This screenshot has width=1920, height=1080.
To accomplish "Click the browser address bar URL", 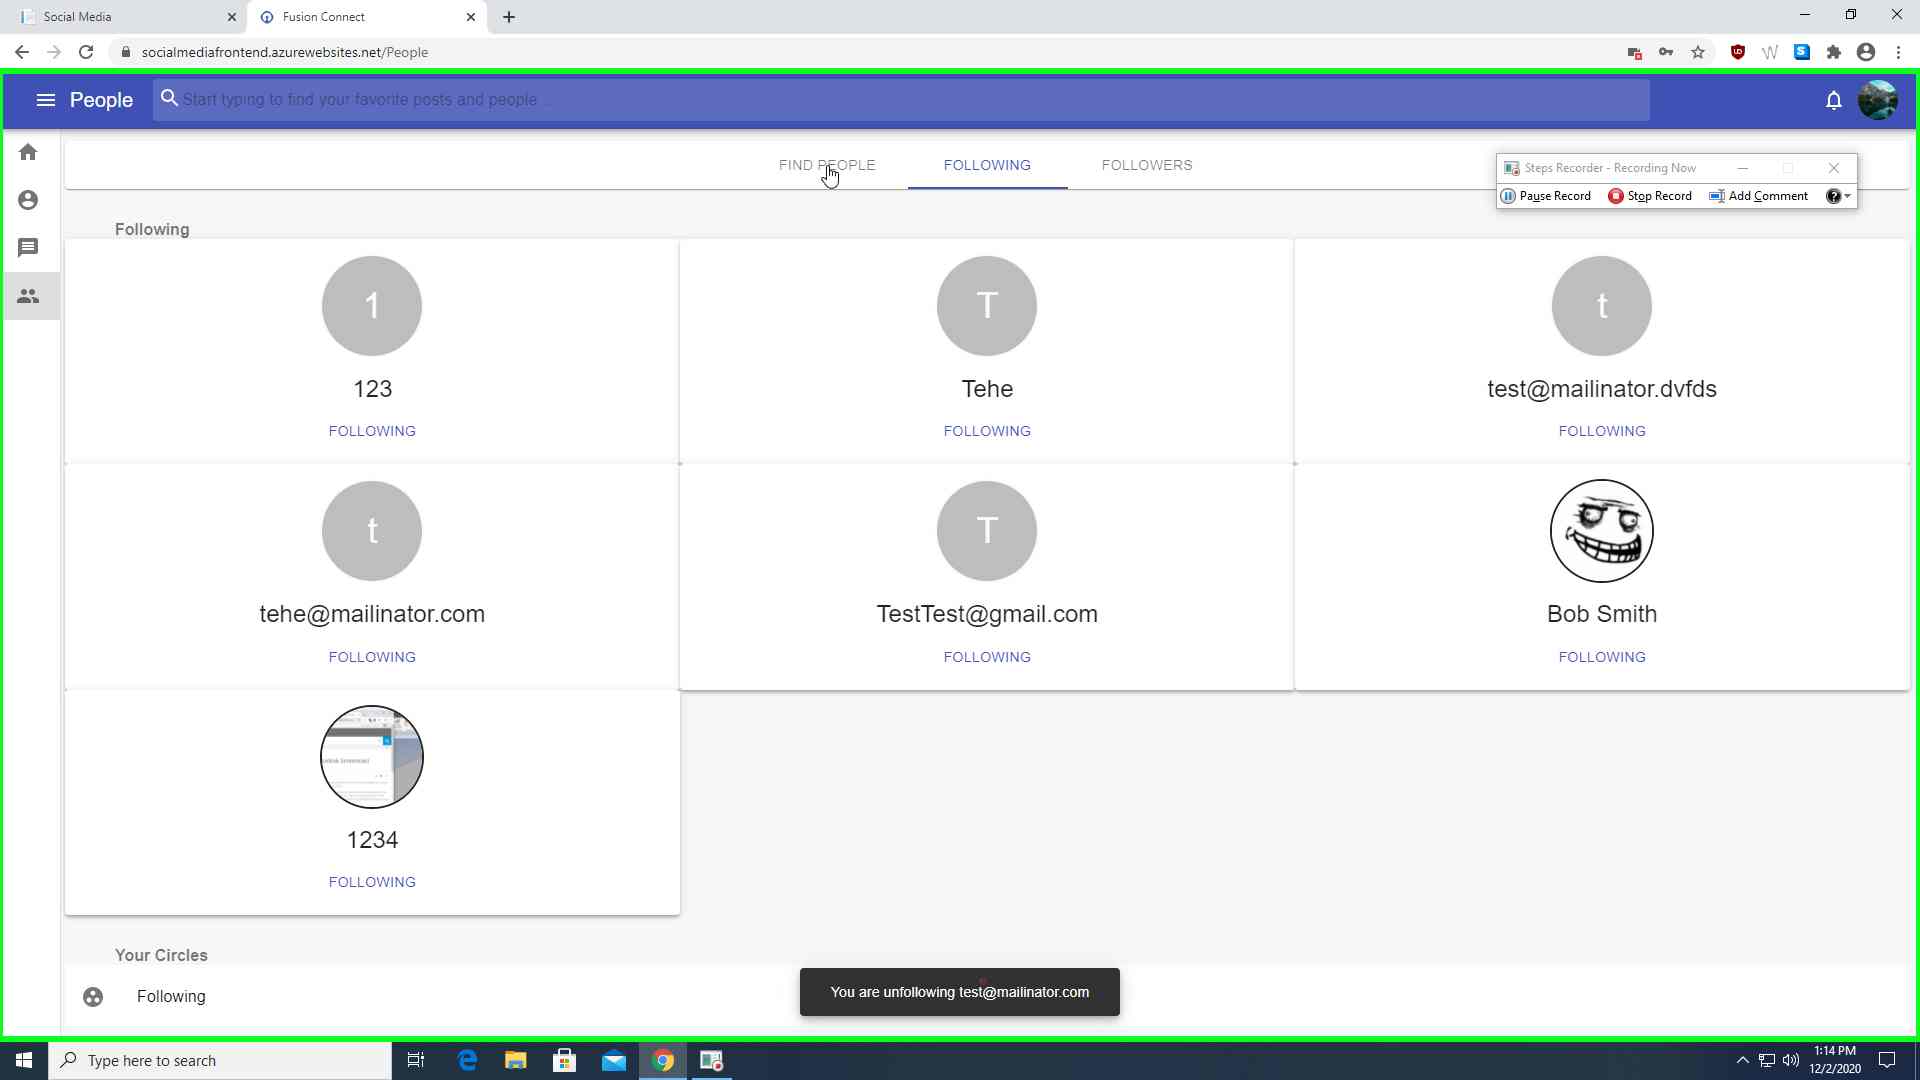I will [285, 52].
